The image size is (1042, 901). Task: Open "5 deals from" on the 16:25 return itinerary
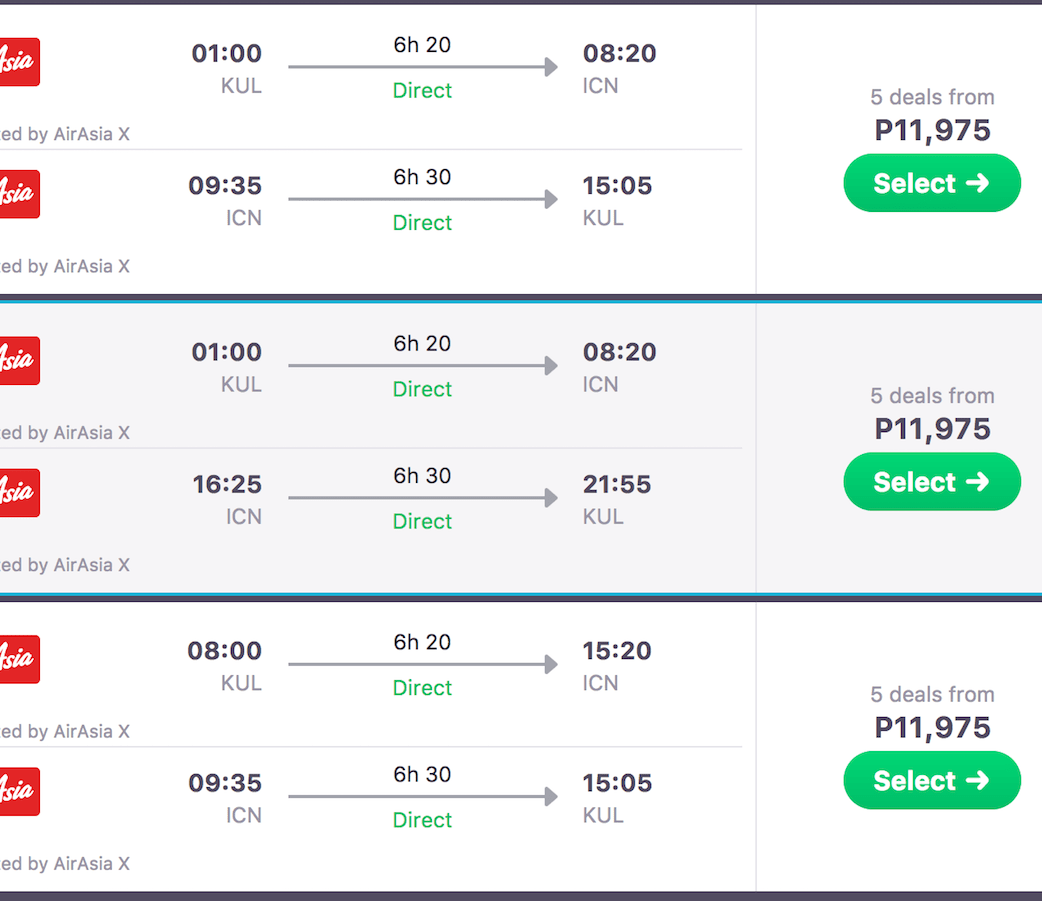tap(932, 396)
